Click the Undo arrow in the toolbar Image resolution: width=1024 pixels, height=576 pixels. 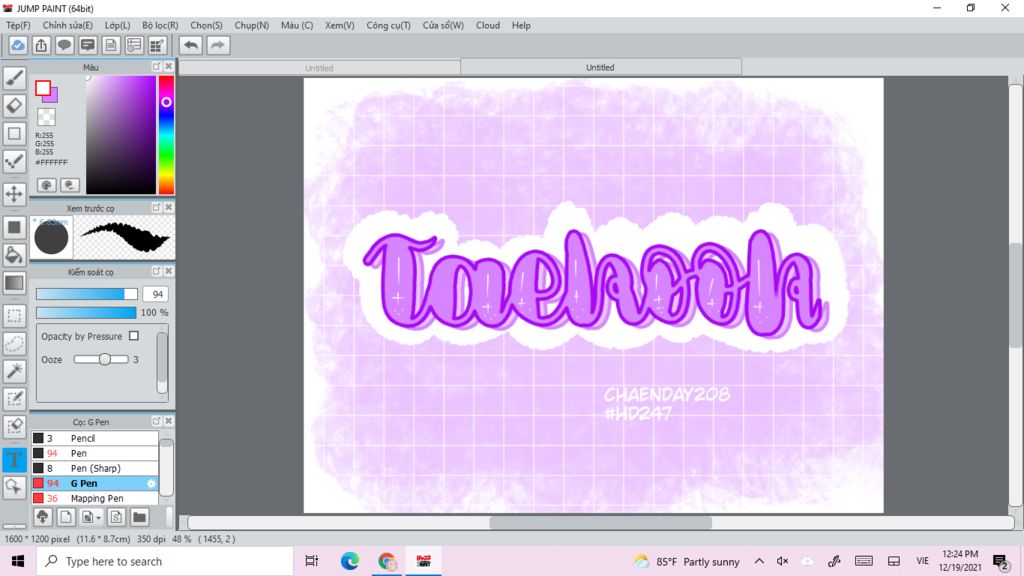tap(190, 45)
